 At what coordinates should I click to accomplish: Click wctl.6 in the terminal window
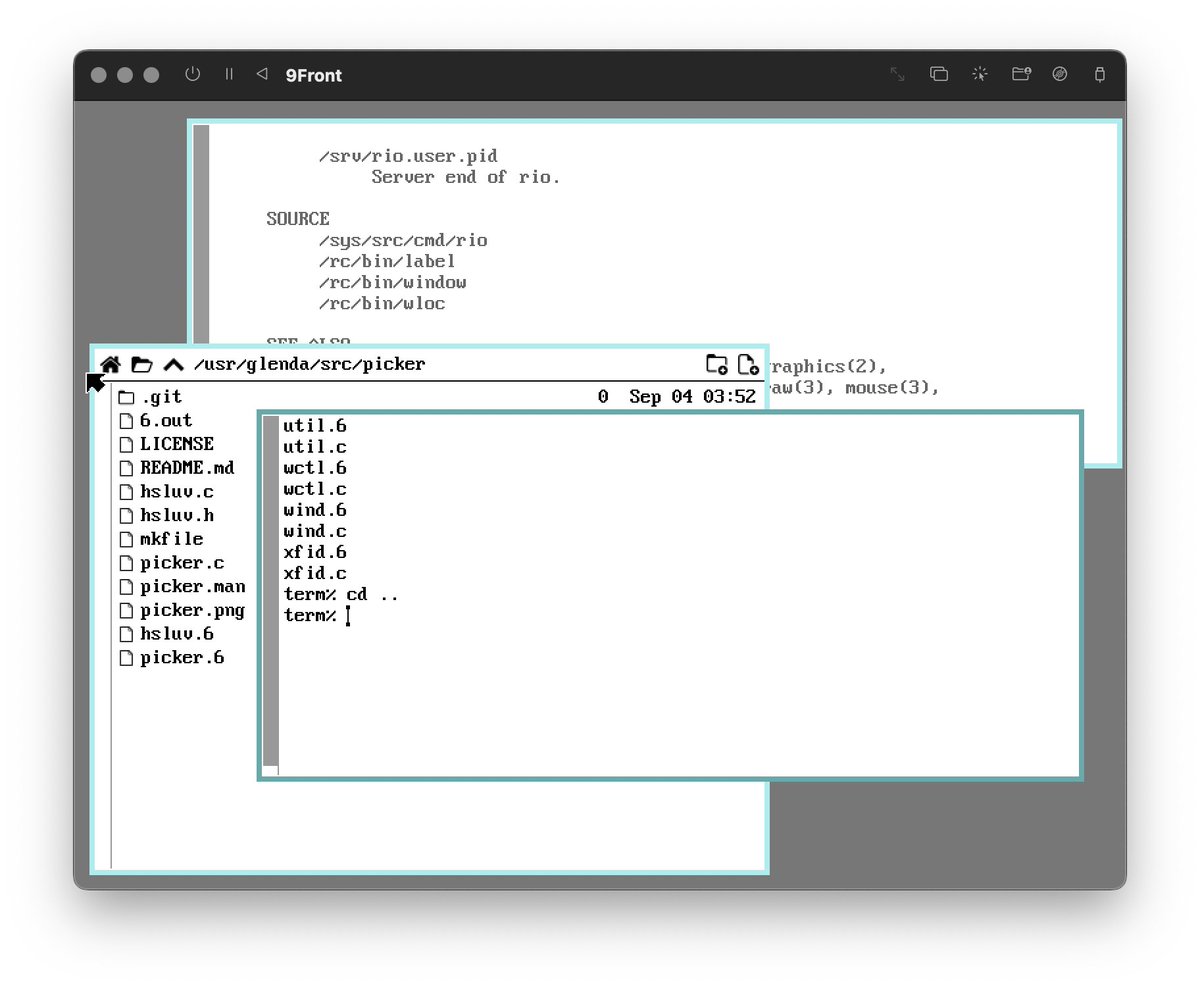point(315,469)
